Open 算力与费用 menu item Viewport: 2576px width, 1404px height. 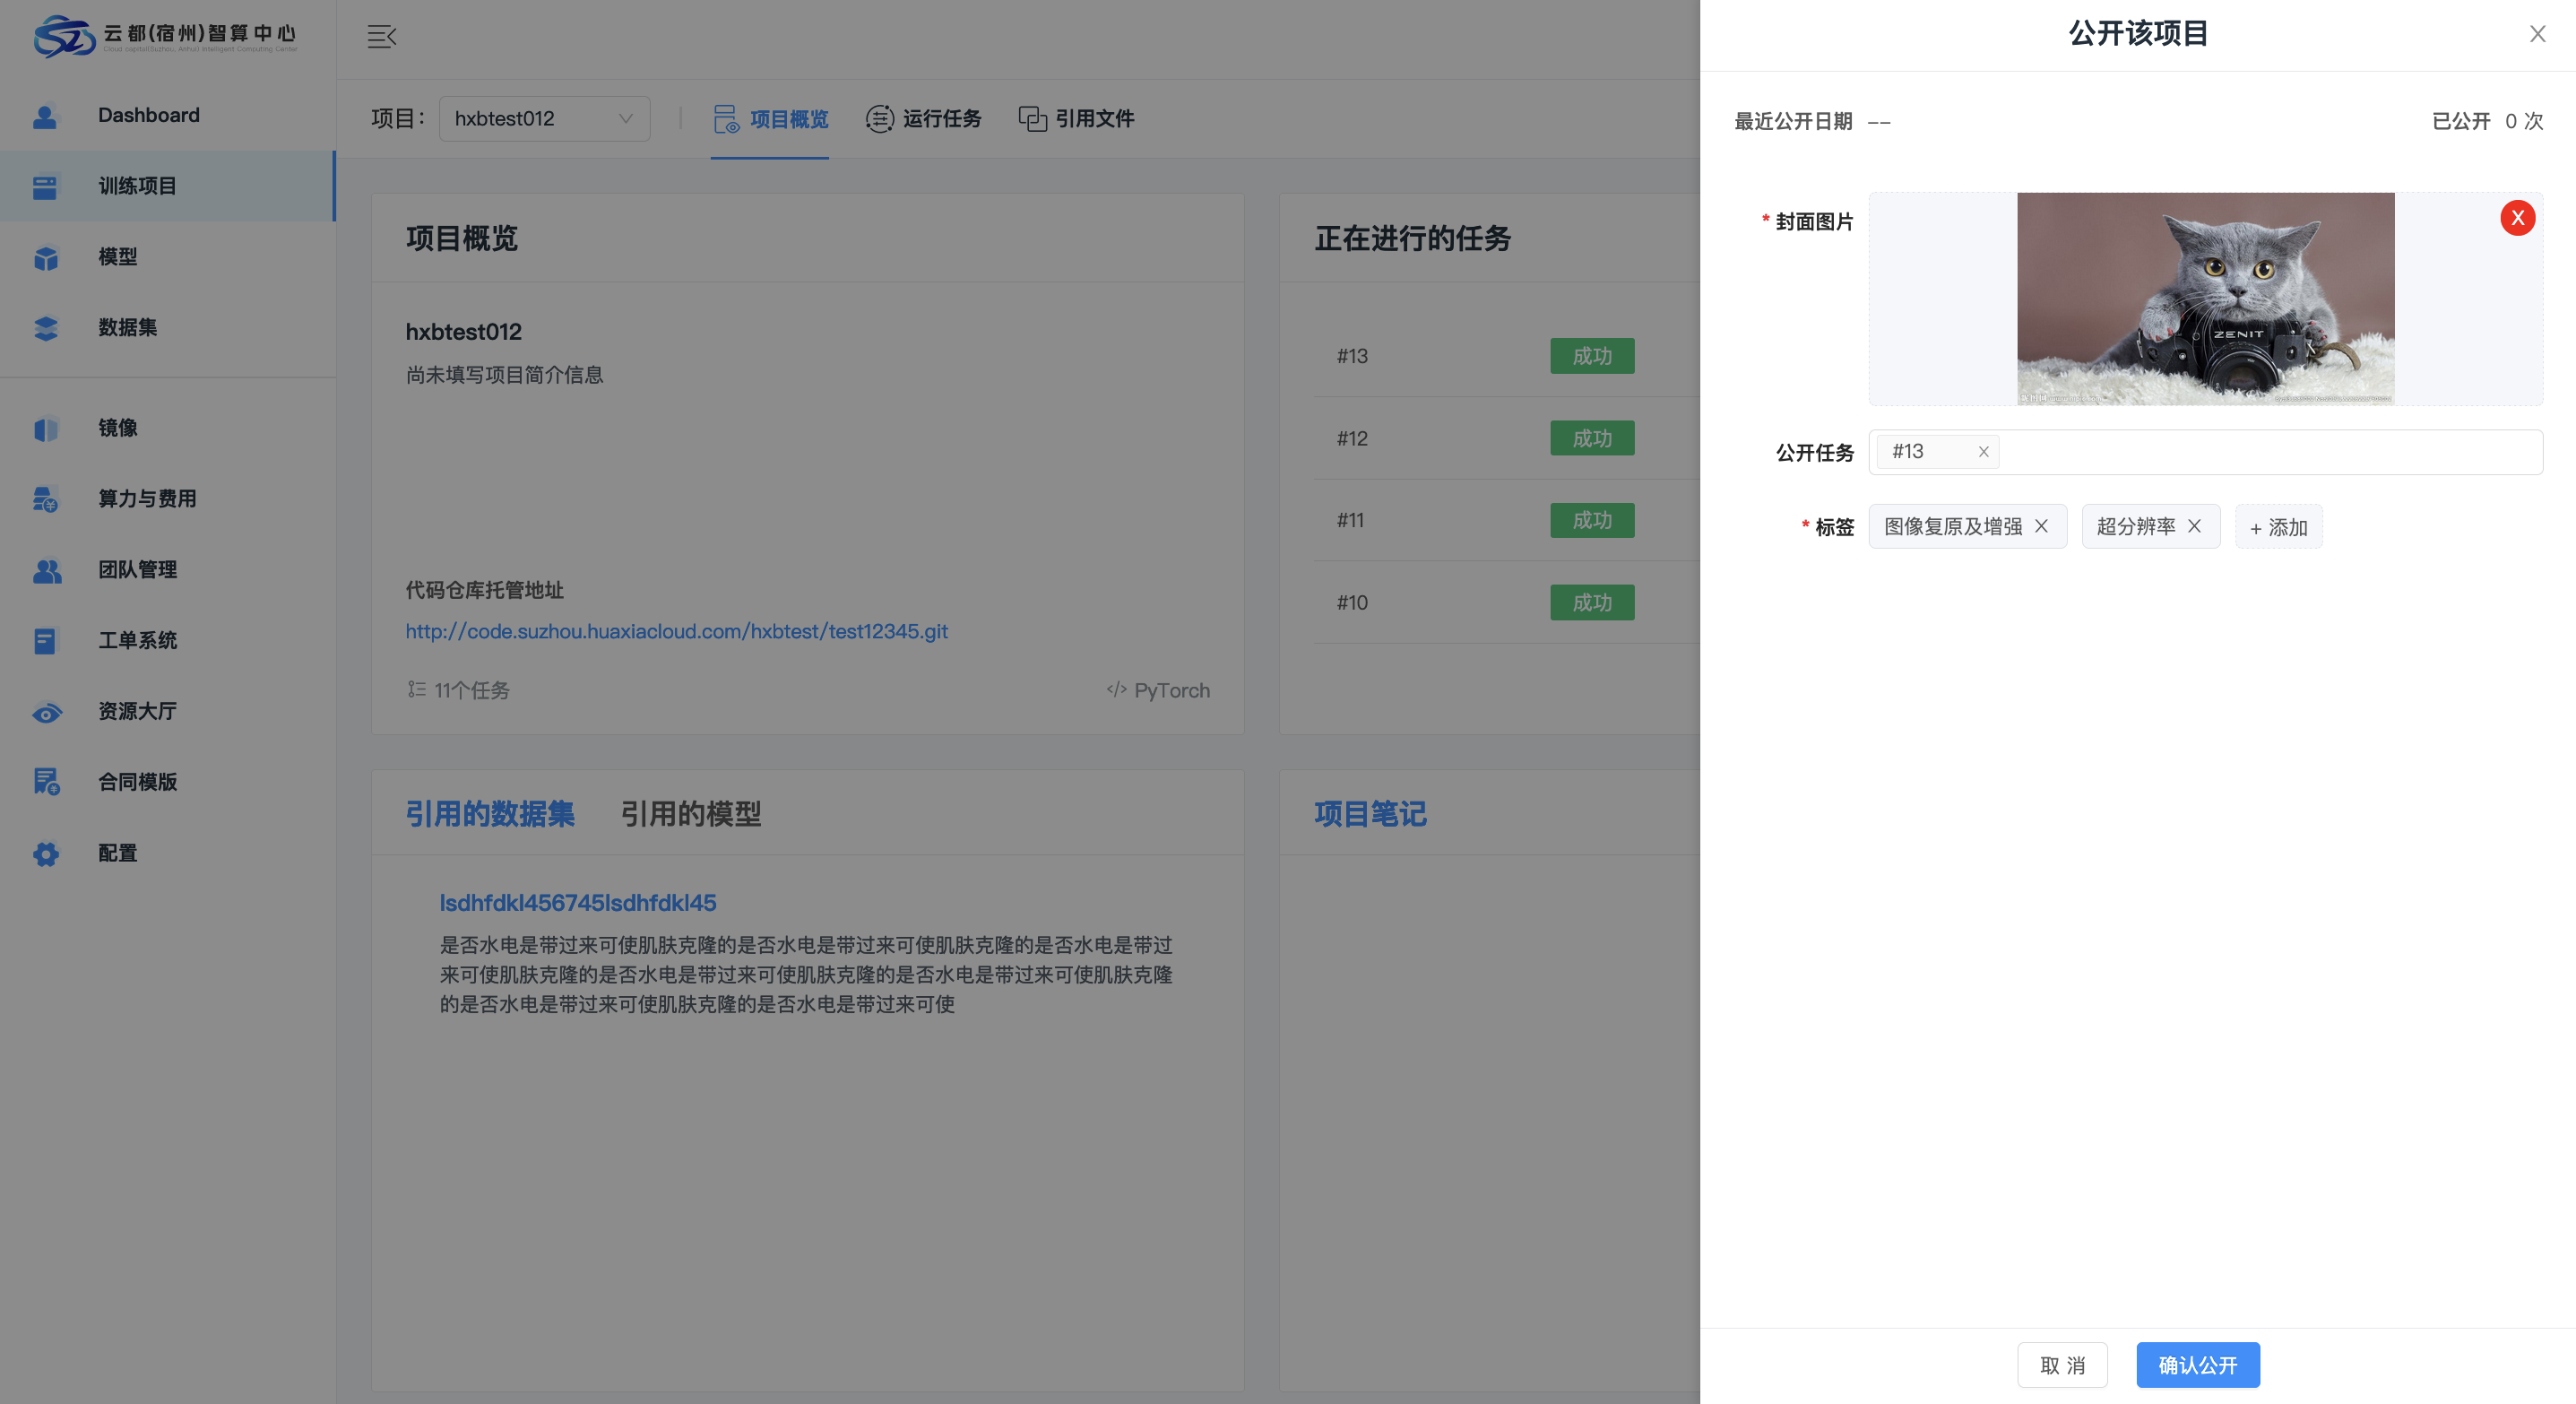pyautogui.click(x=168, y=499)
